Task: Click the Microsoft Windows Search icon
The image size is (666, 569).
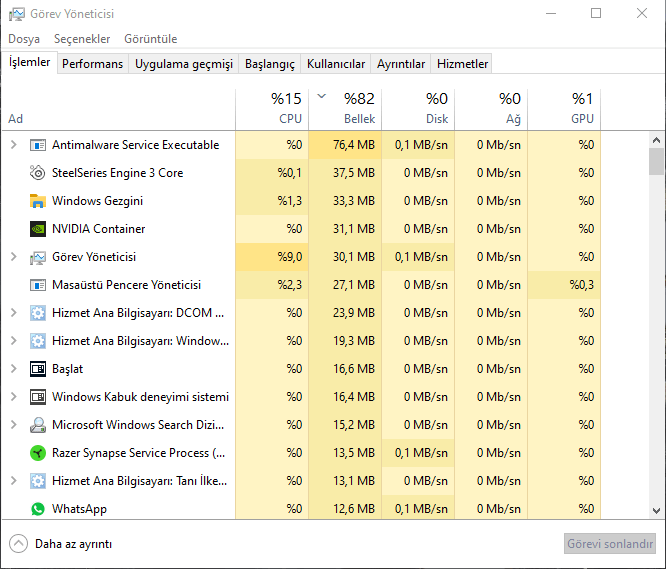Action: [x=39, y=425]
